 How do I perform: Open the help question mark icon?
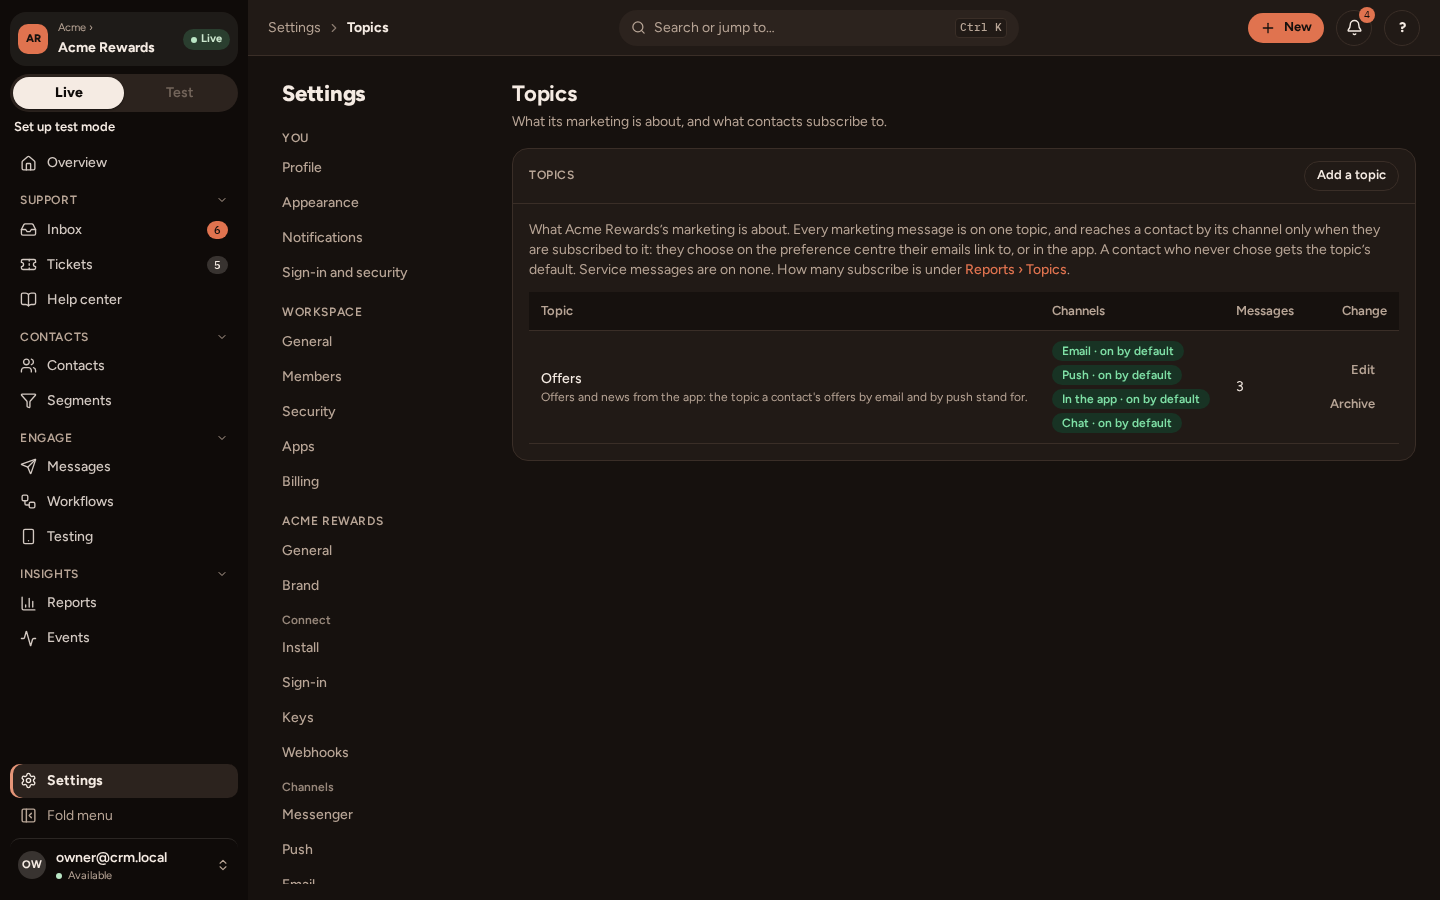tap(1402, 28)
